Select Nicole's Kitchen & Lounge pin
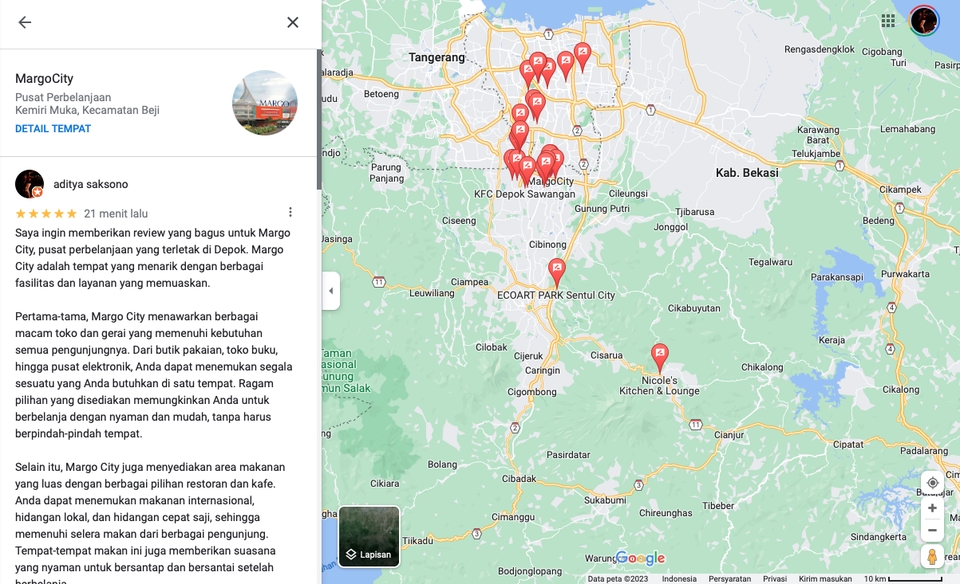The width and height of the screenshot is (960, 584). coord(659,358)
